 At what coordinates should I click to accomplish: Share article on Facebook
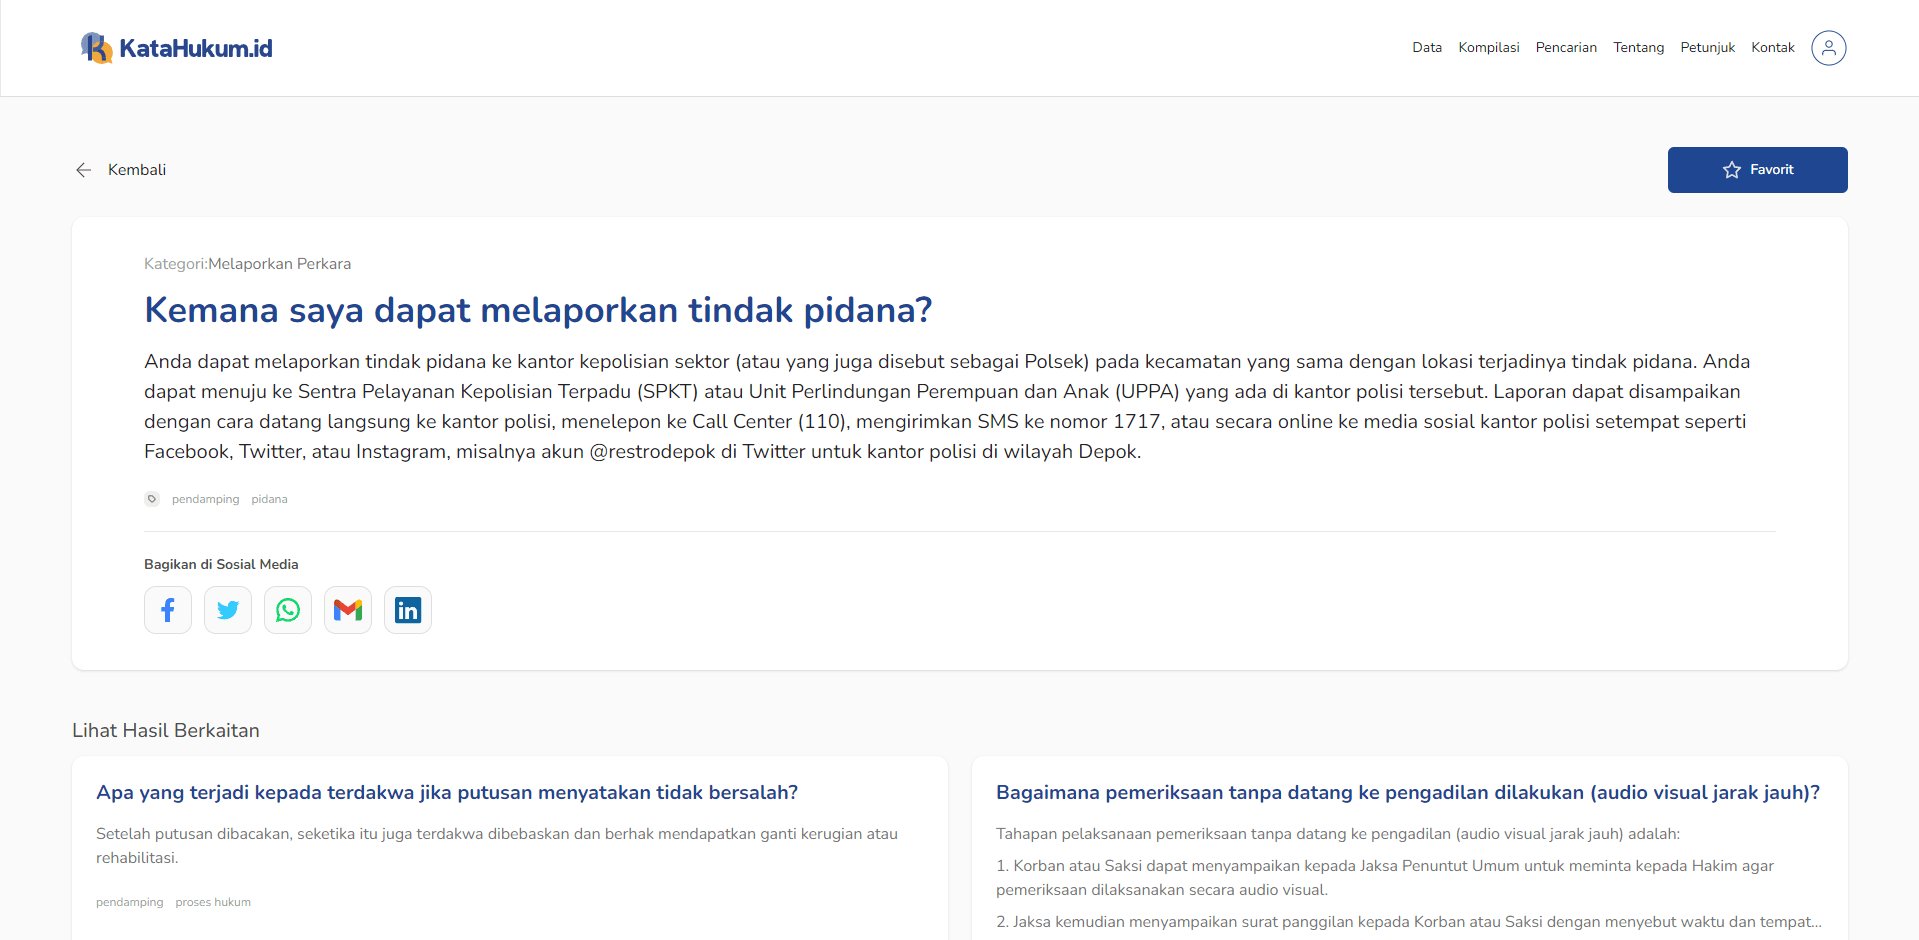[x=168, y=610]
